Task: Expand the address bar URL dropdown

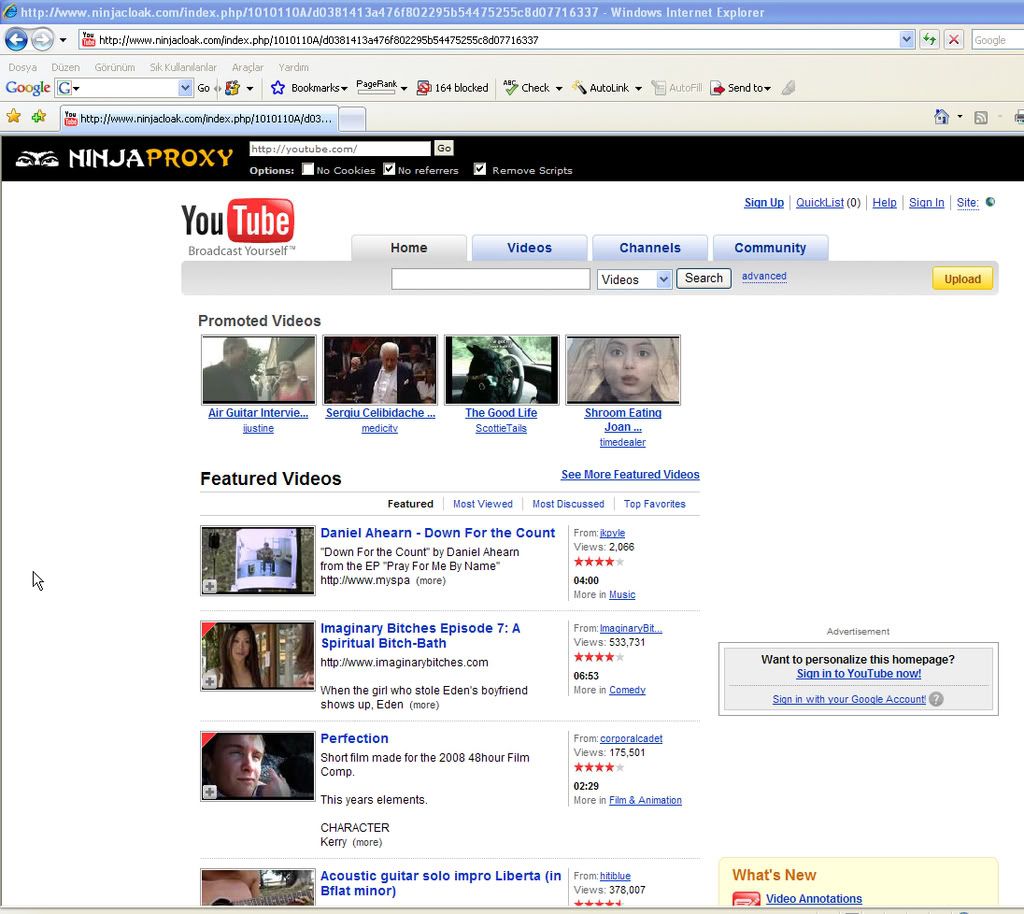Action: (906, 39)
